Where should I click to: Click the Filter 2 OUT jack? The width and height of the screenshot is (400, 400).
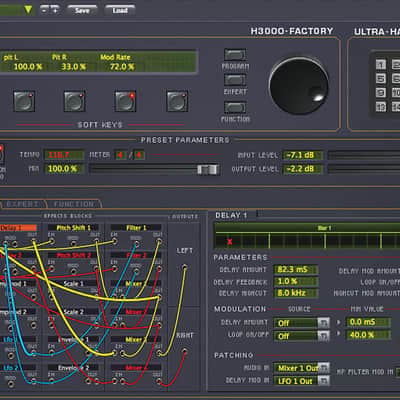pyautogui.click(x=159, y=269)
